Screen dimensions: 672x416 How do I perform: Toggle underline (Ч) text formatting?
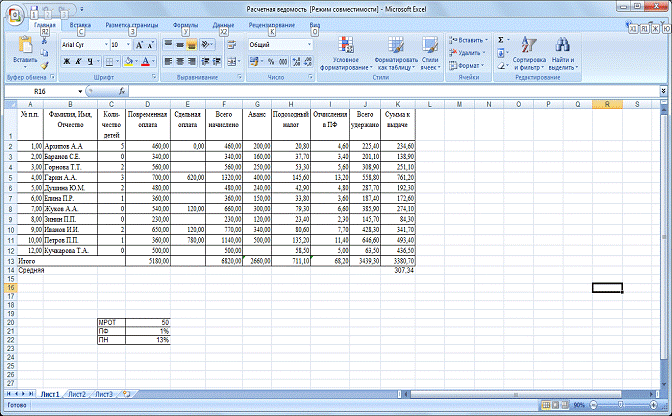(89, 61)
